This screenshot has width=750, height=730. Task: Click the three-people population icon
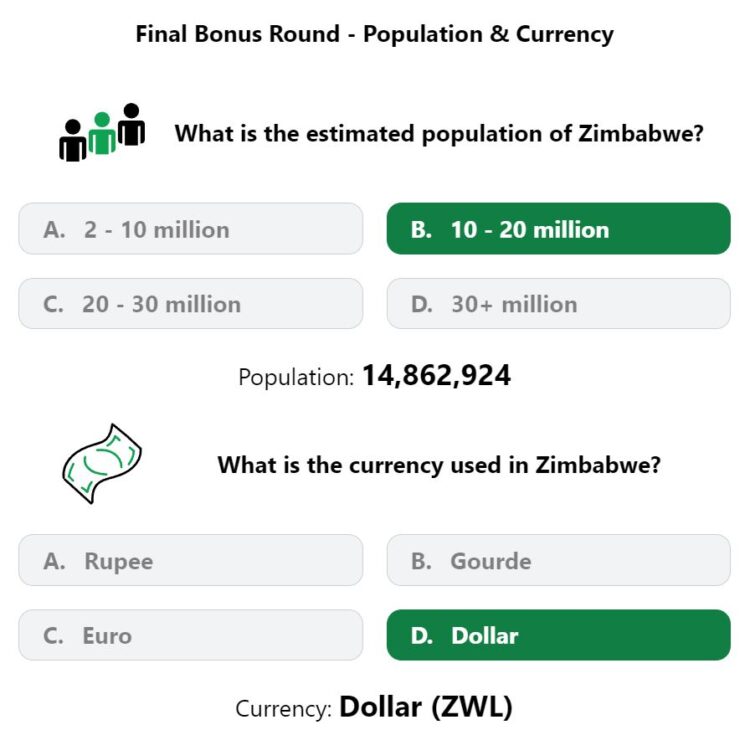click(102, 133)
